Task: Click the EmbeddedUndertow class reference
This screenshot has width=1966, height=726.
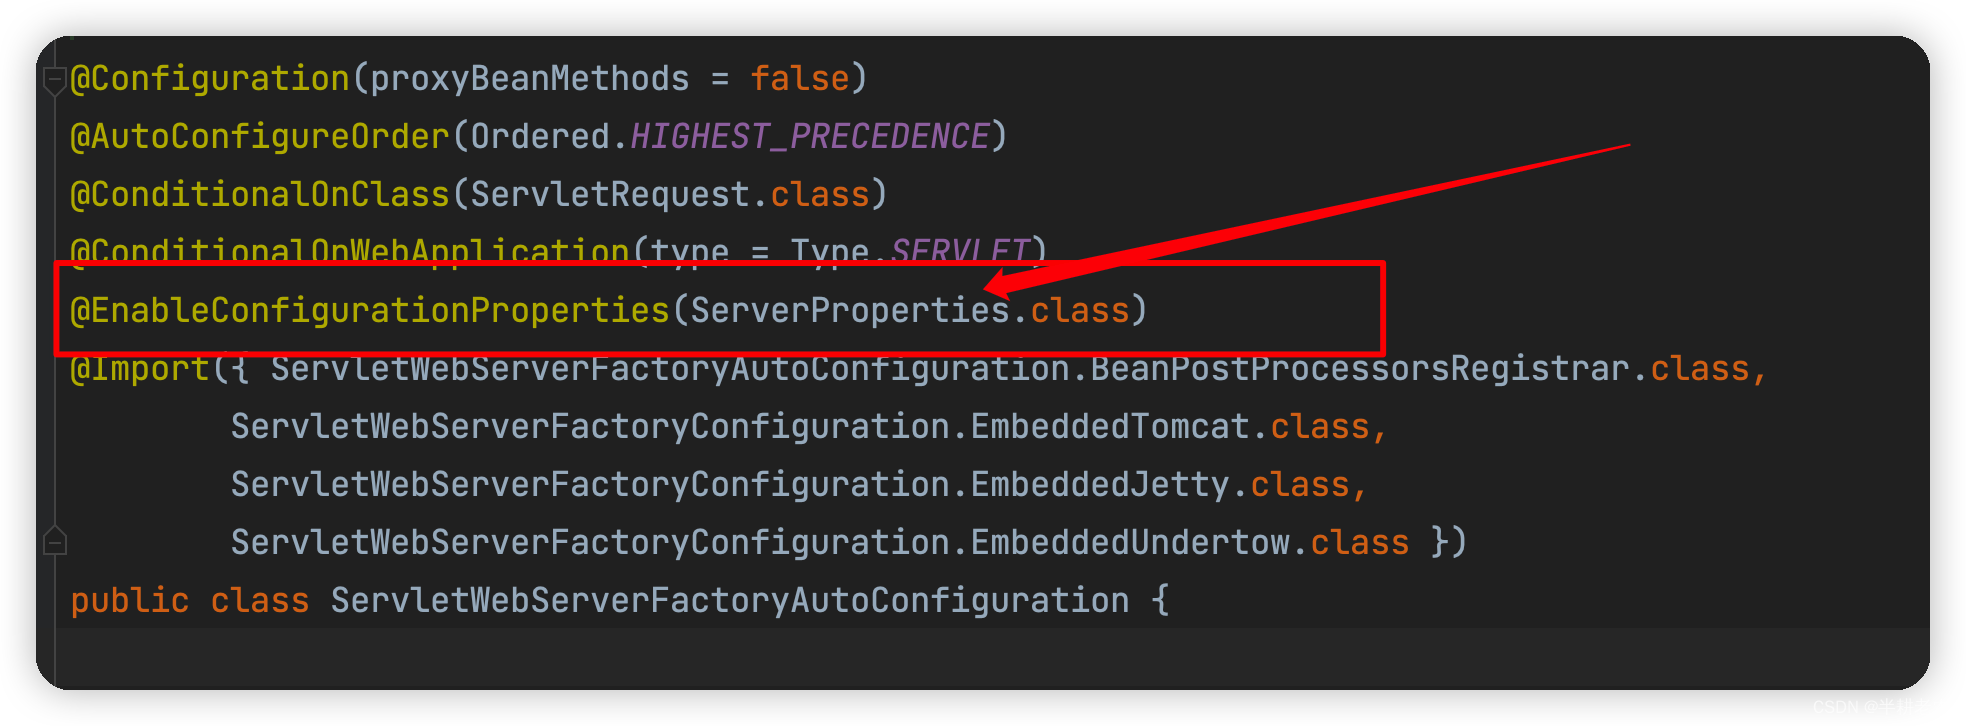Action: [x=1130, y=542]
